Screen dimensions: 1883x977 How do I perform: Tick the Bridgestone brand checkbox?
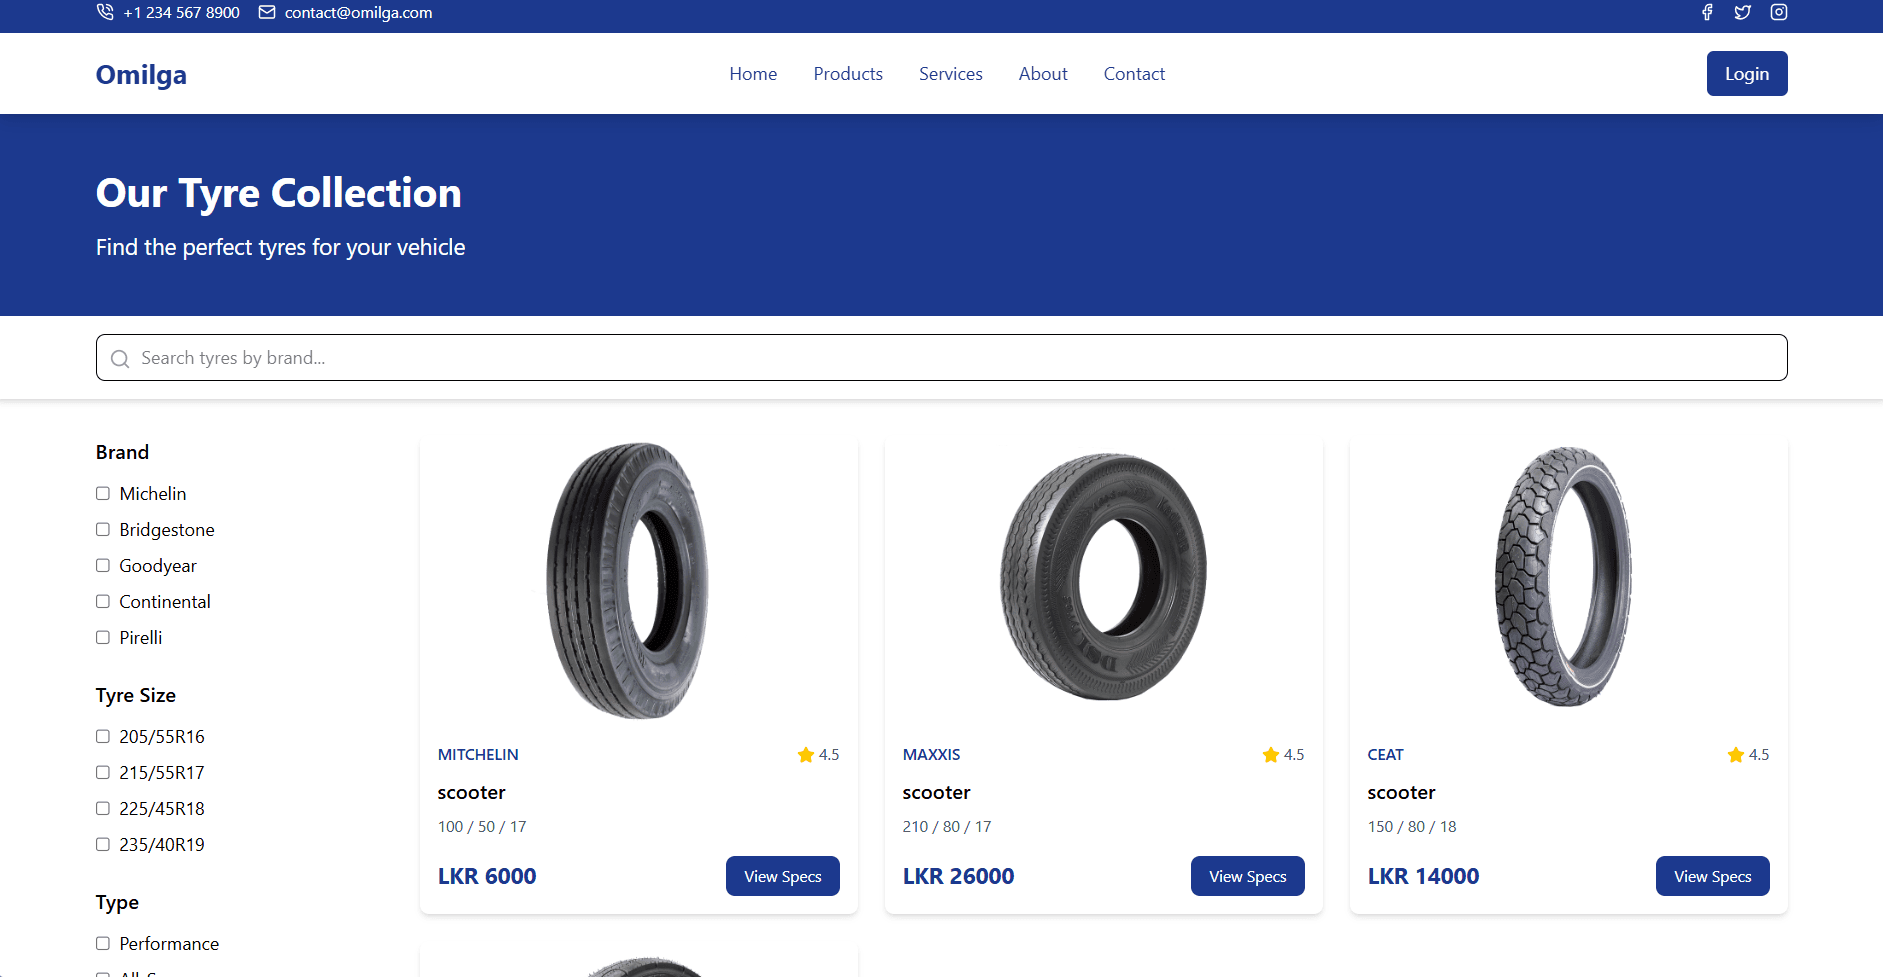click(103, 529)
